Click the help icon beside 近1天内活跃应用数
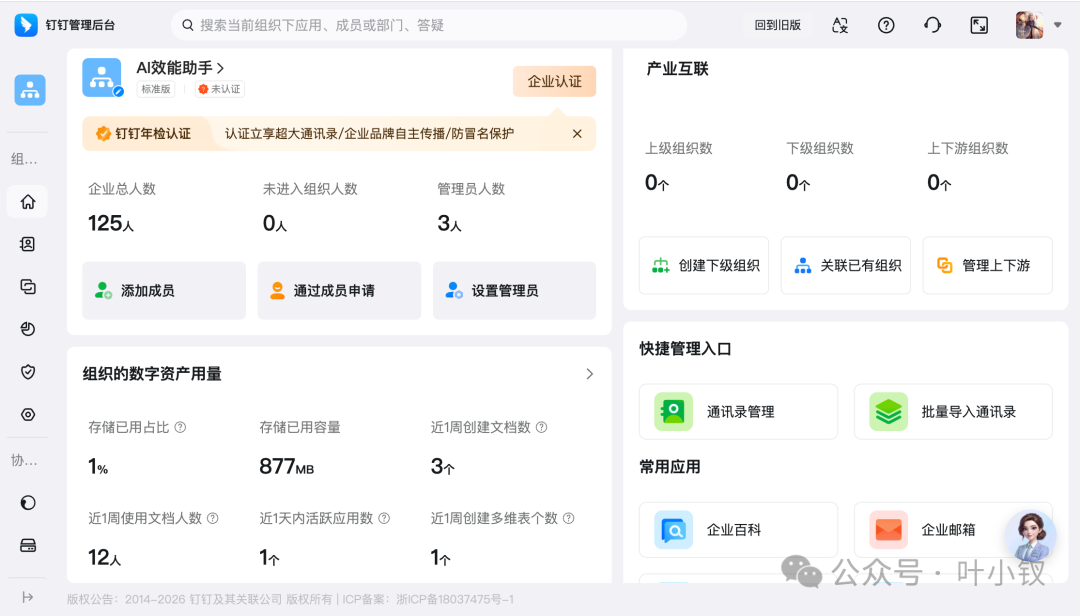The height and width of the screenshot is (616, 1080). tap(384, 518)
